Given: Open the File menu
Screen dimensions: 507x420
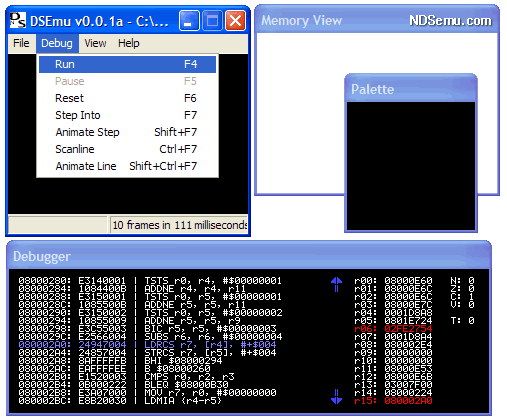Looking at the screenshot, I should point(21,43).
